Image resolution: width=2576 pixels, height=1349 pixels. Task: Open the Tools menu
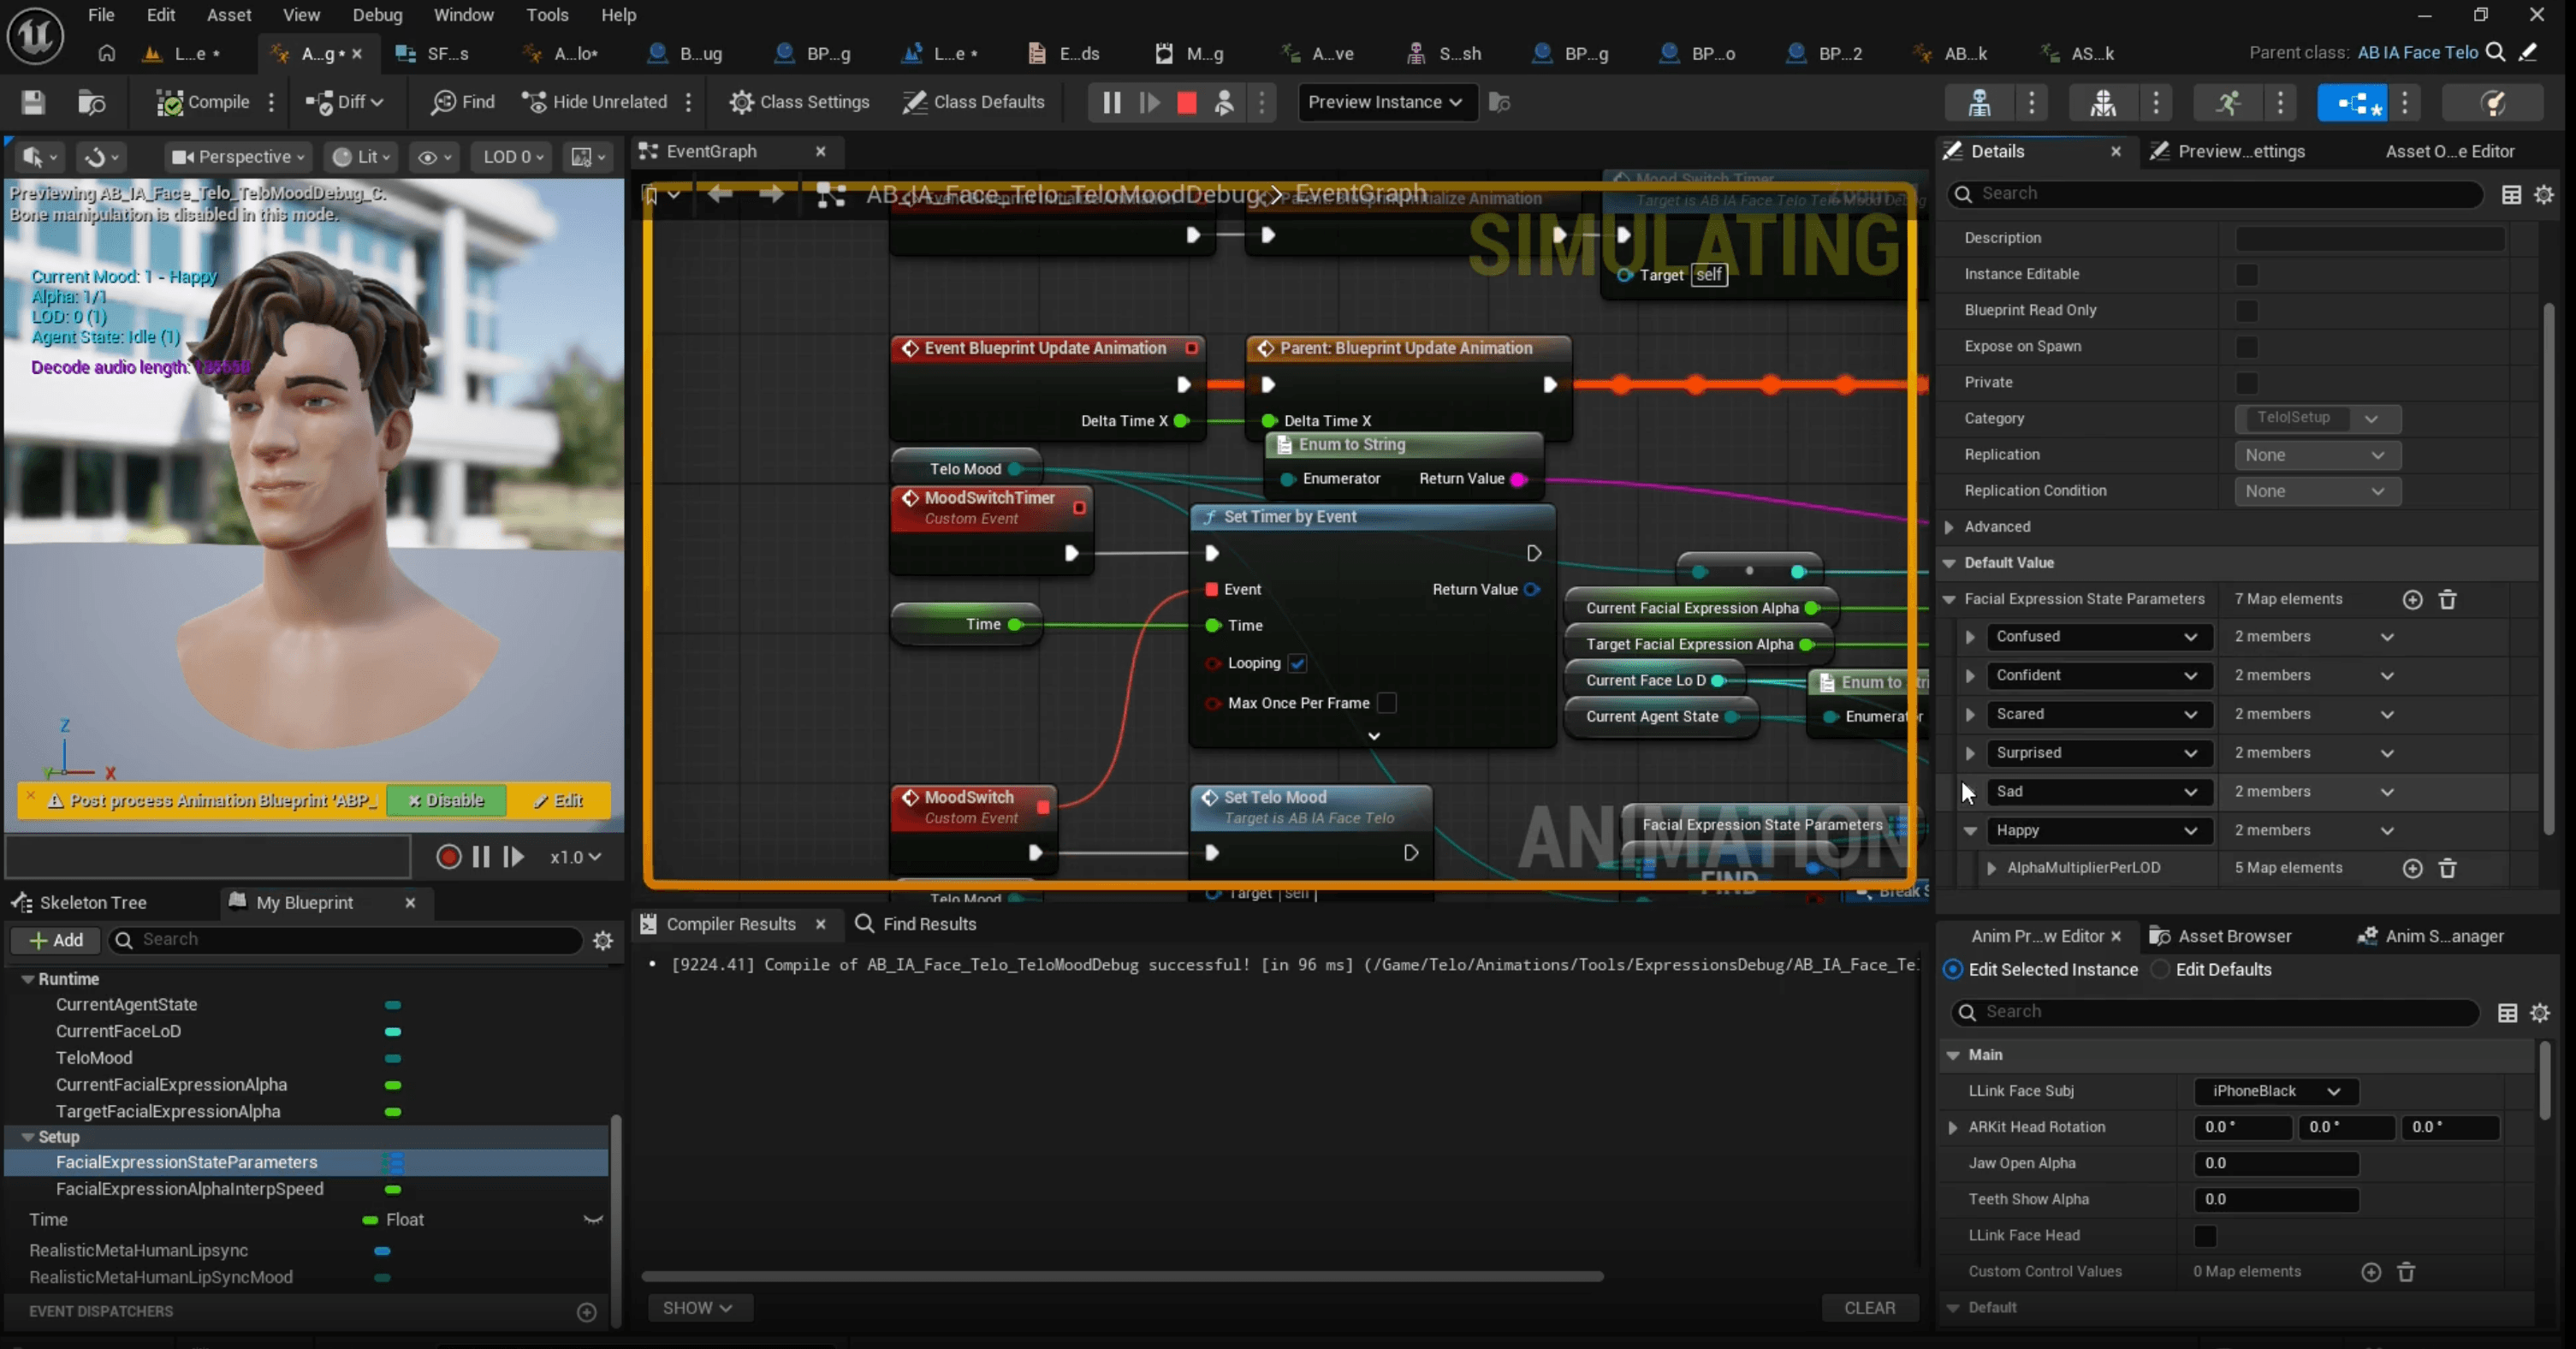(x=547, y=15)
